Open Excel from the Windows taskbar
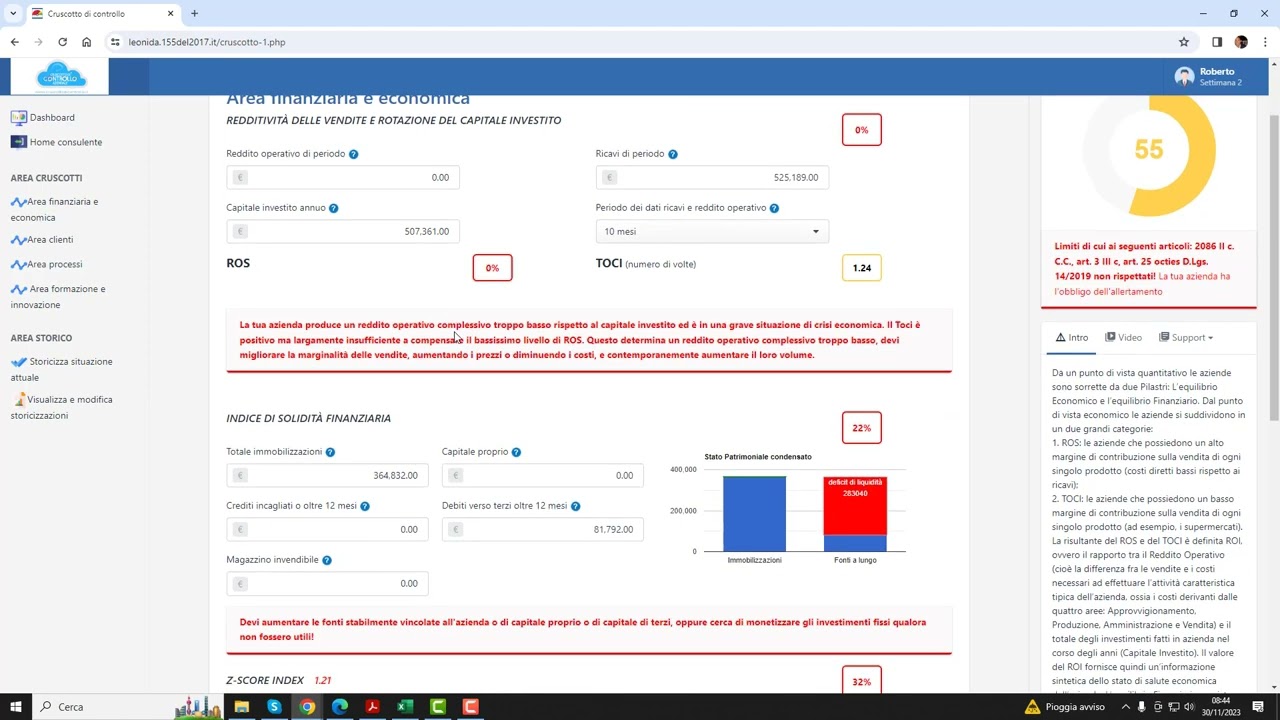Image resolution: width=1280 pixels, height=720 pixels. point(405,707)
